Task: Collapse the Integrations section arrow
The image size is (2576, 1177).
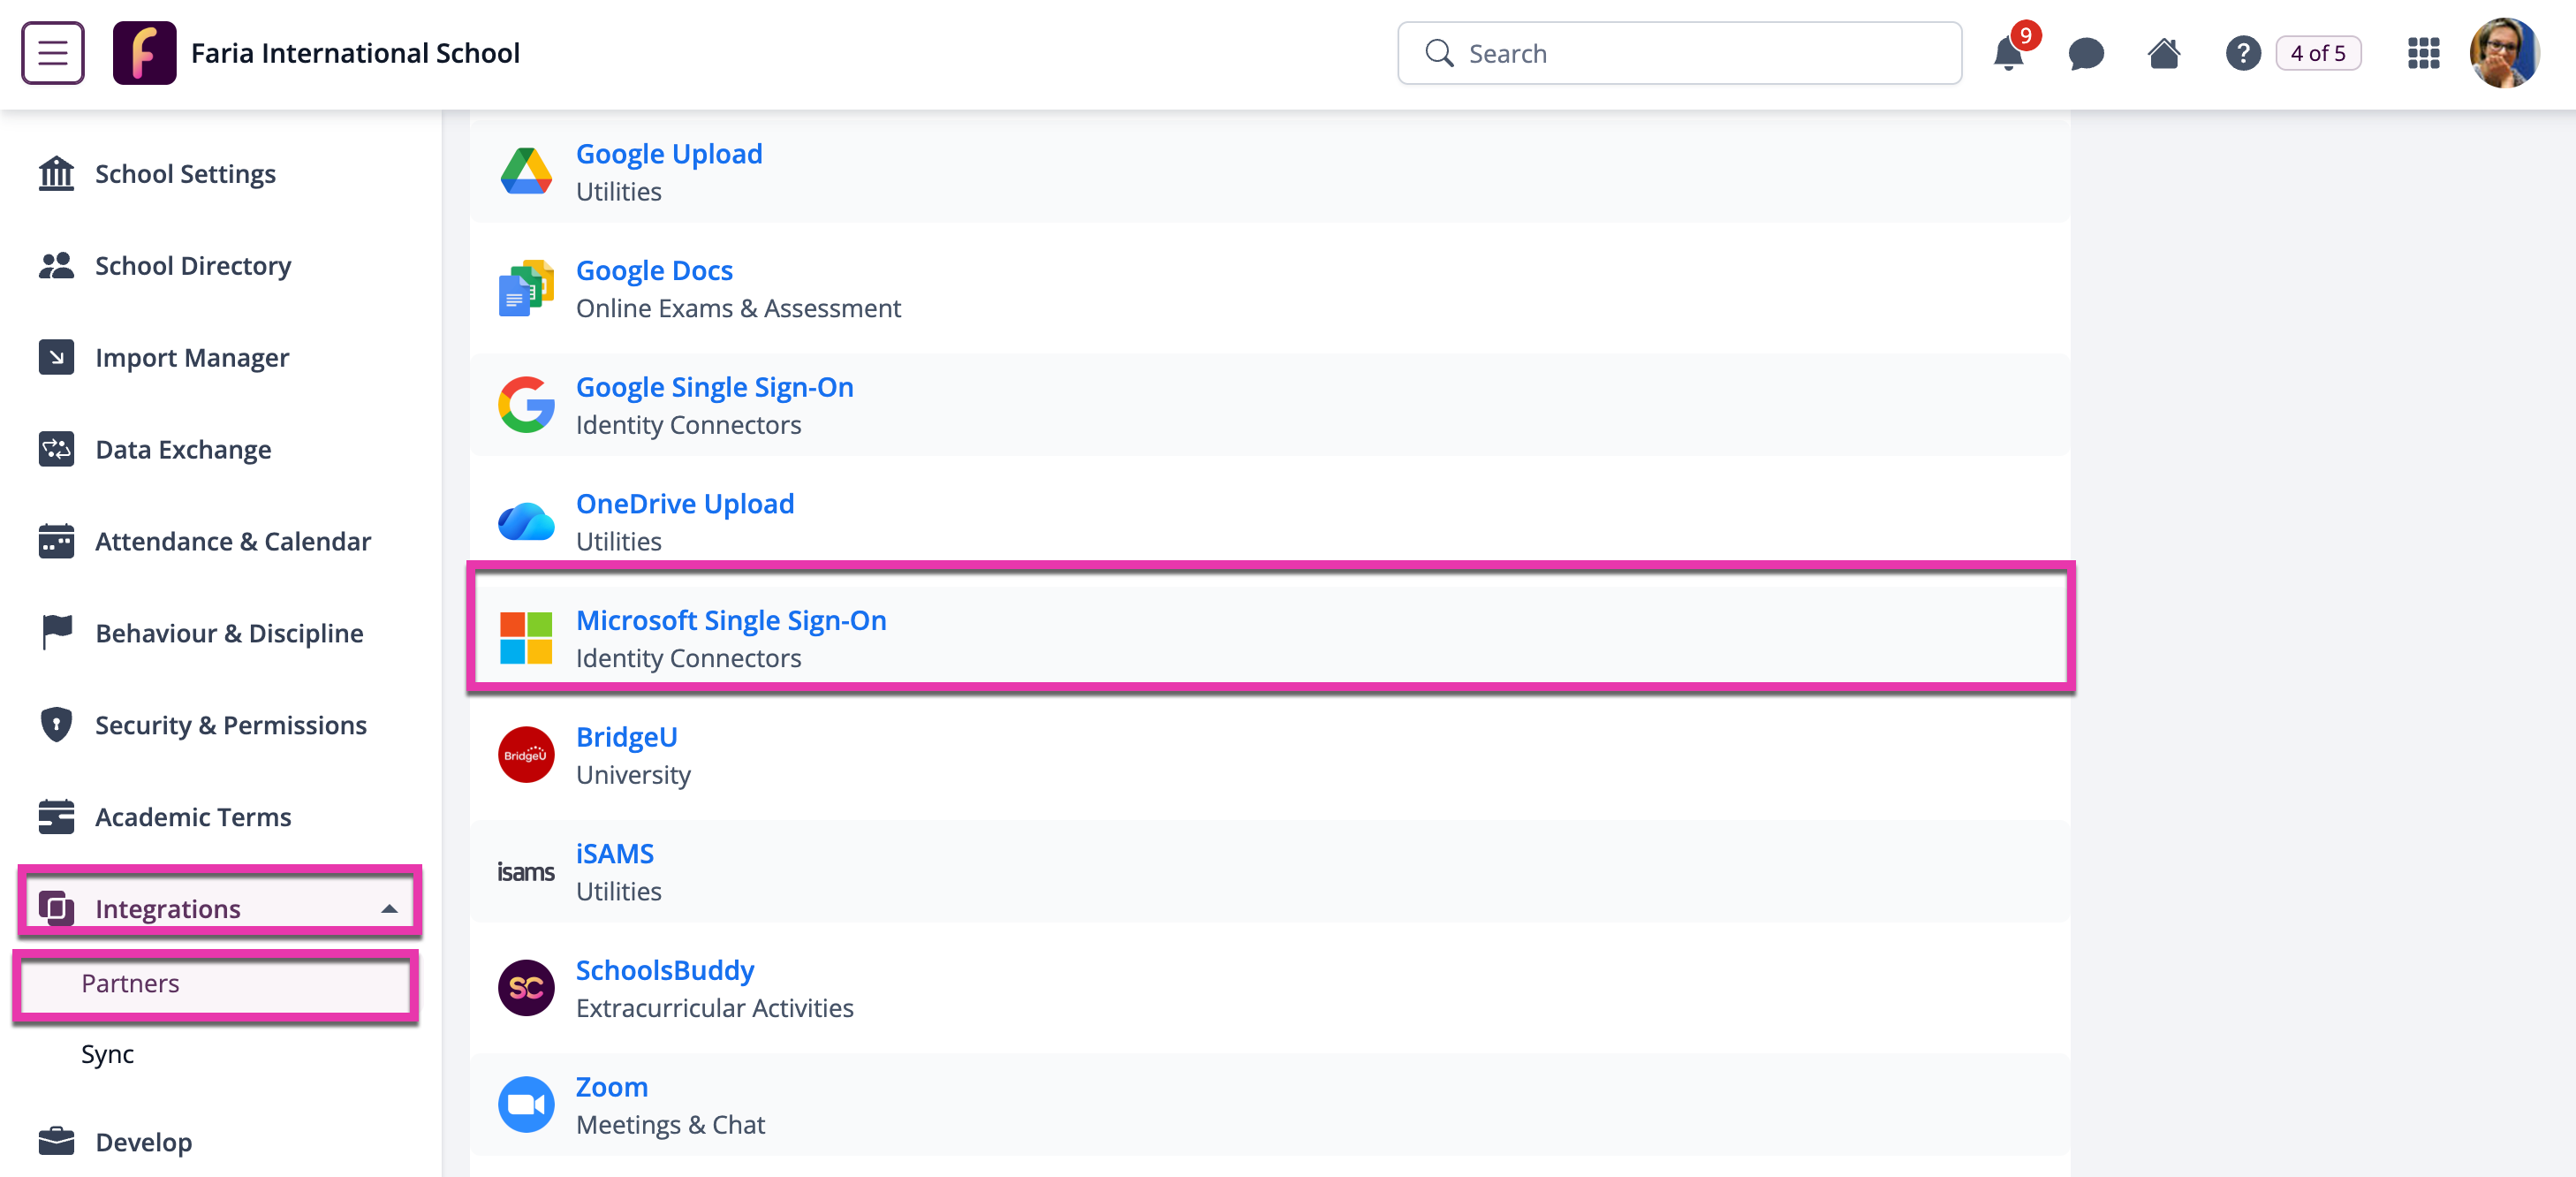Action: tap(389, 909)
